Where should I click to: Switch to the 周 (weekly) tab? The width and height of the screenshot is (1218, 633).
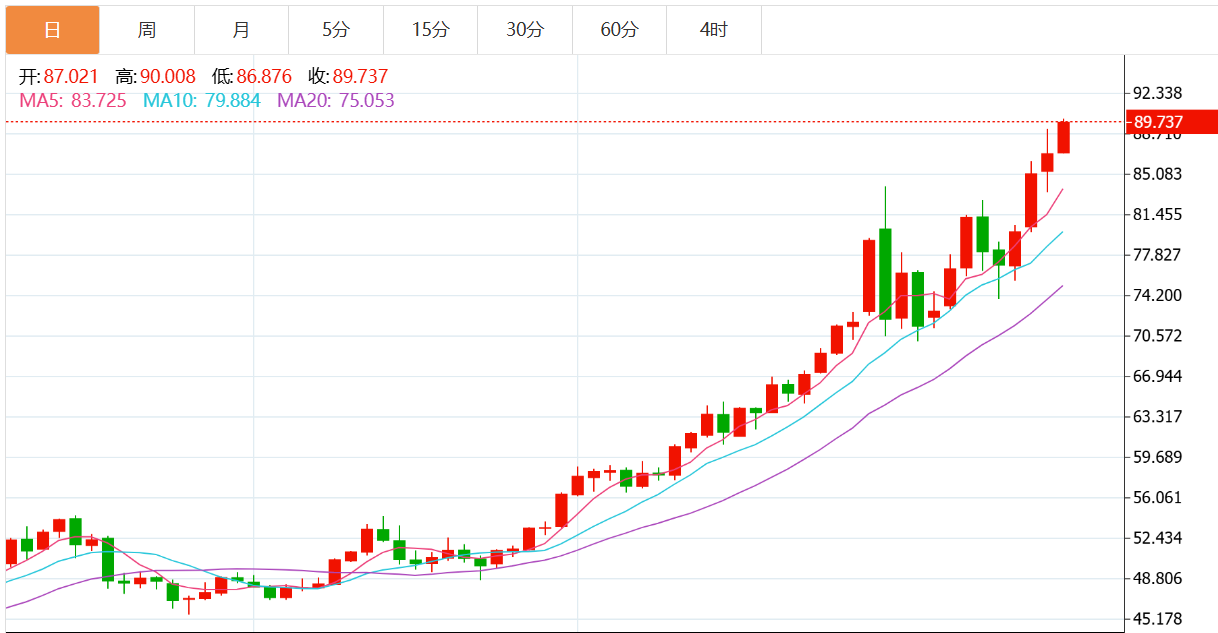[x=147, y=30]
